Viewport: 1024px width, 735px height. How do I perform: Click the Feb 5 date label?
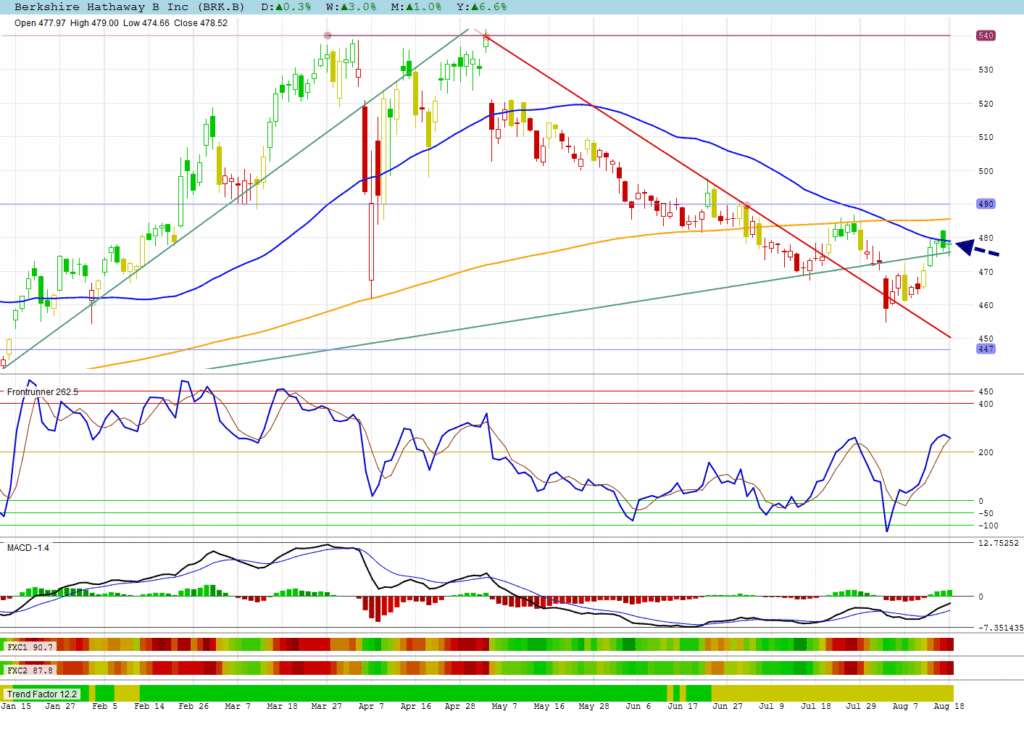point(104,706)
